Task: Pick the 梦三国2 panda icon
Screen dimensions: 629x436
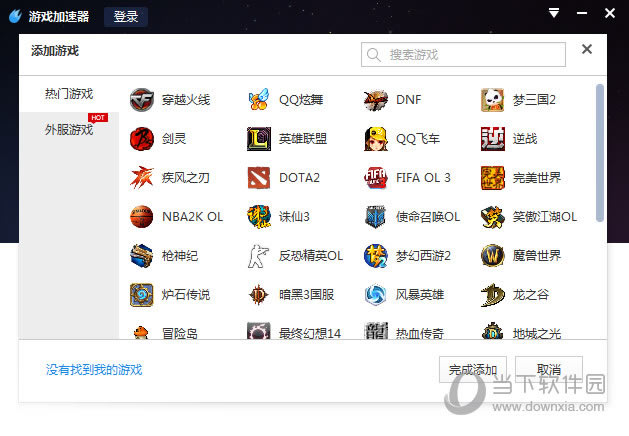Action: [x=493, y=99]
